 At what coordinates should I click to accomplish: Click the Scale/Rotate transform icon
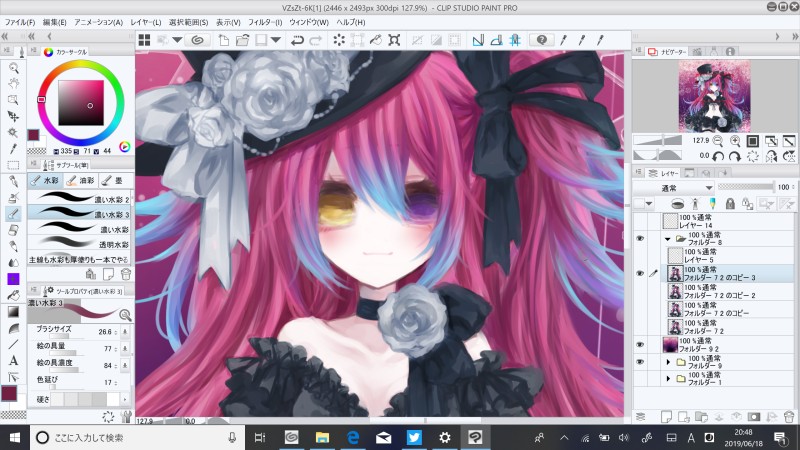click(x=394, y=40)
